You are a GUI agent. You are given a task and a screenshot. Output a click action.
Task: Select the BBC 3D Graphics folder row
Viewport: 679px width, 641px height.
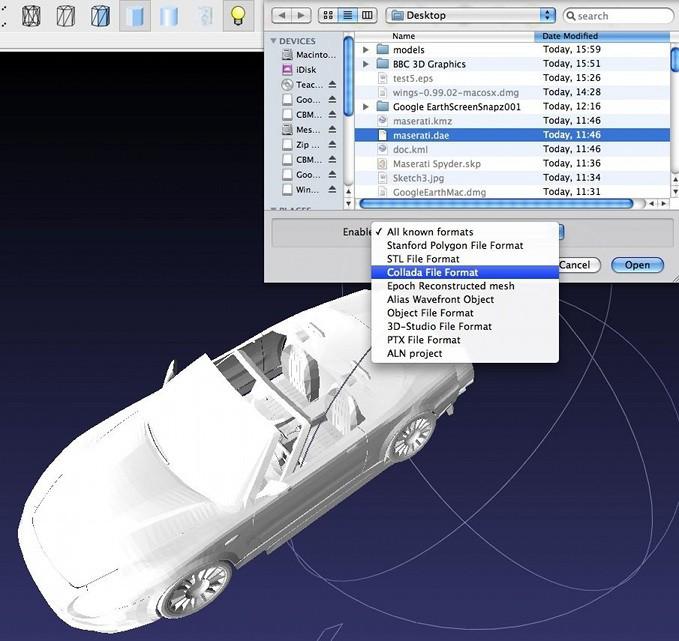(x=512, y=64)
